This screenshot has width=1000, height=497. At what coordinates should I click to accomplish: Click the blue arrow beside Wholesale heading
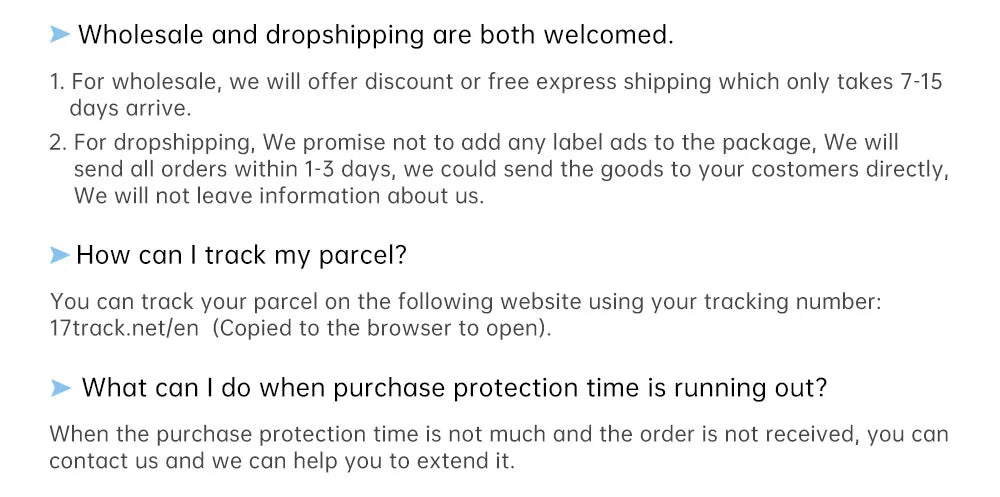[x=60, y=34]
